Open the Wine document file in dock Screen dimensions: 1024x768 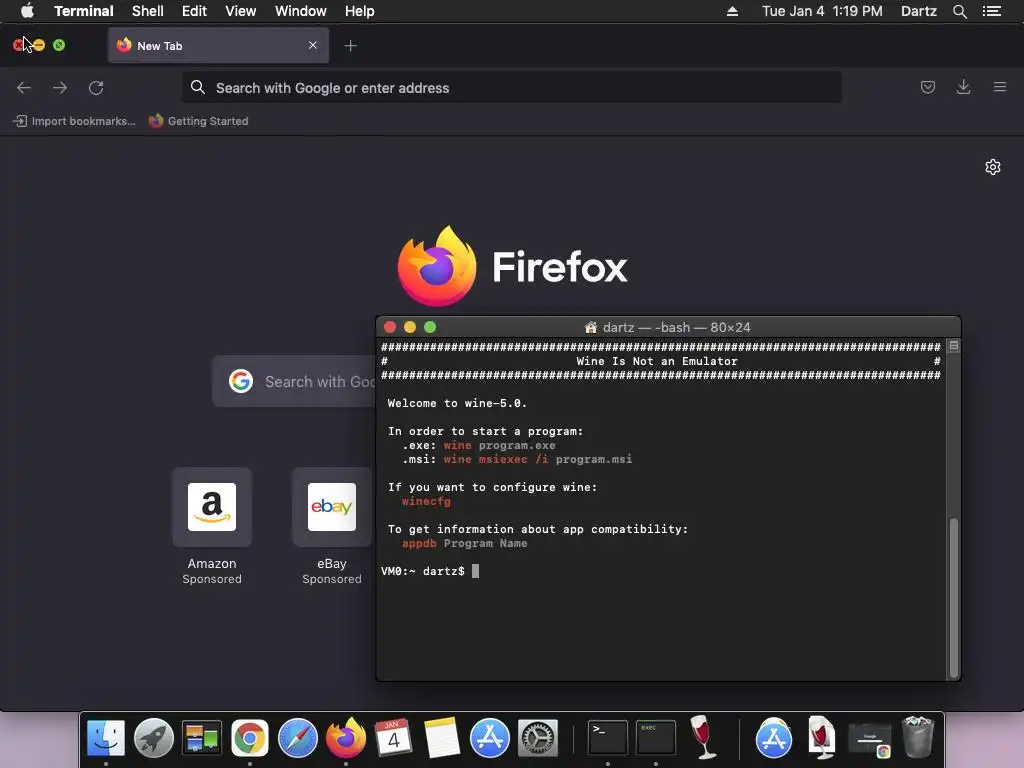[x=822, y=738]
